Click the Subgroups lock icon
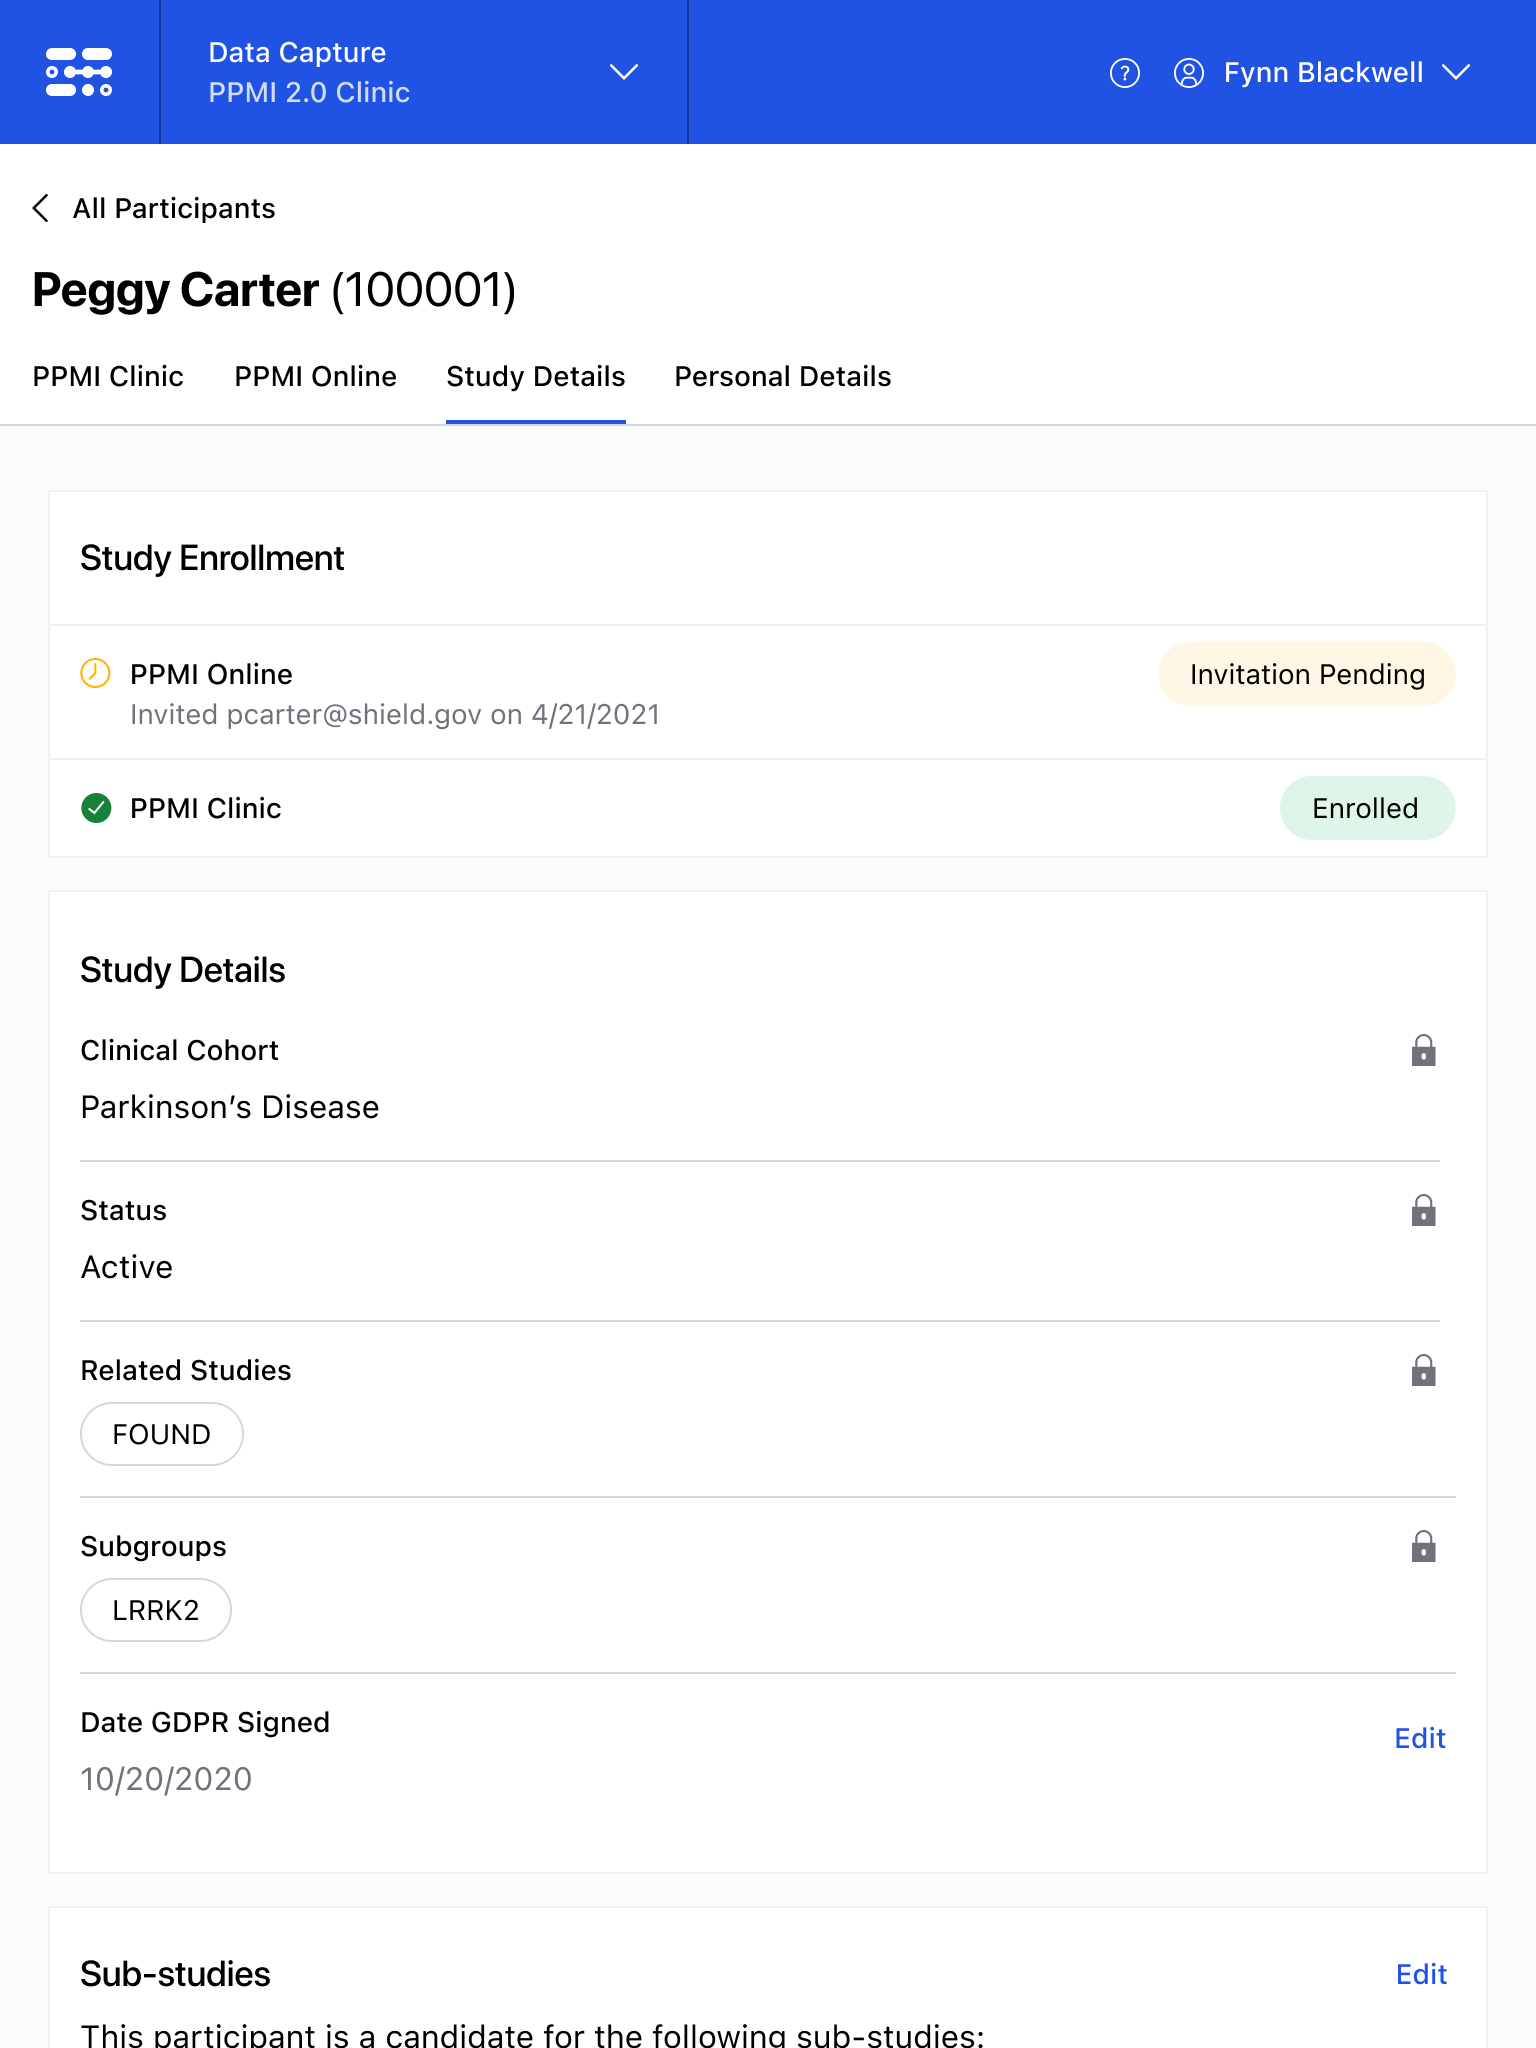The image size is (1536, 2048). pos(1423,1547)
